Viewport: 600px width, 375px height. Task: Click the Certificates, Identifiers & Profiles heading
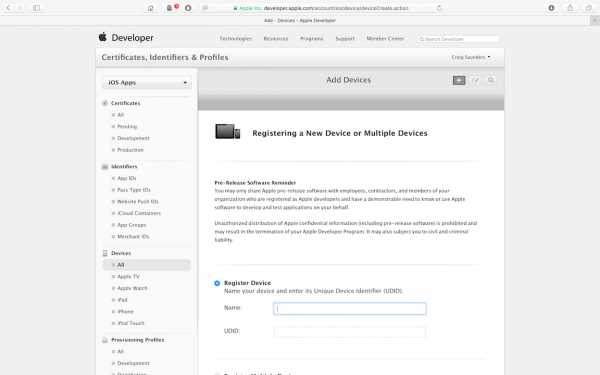pos(165,57)
